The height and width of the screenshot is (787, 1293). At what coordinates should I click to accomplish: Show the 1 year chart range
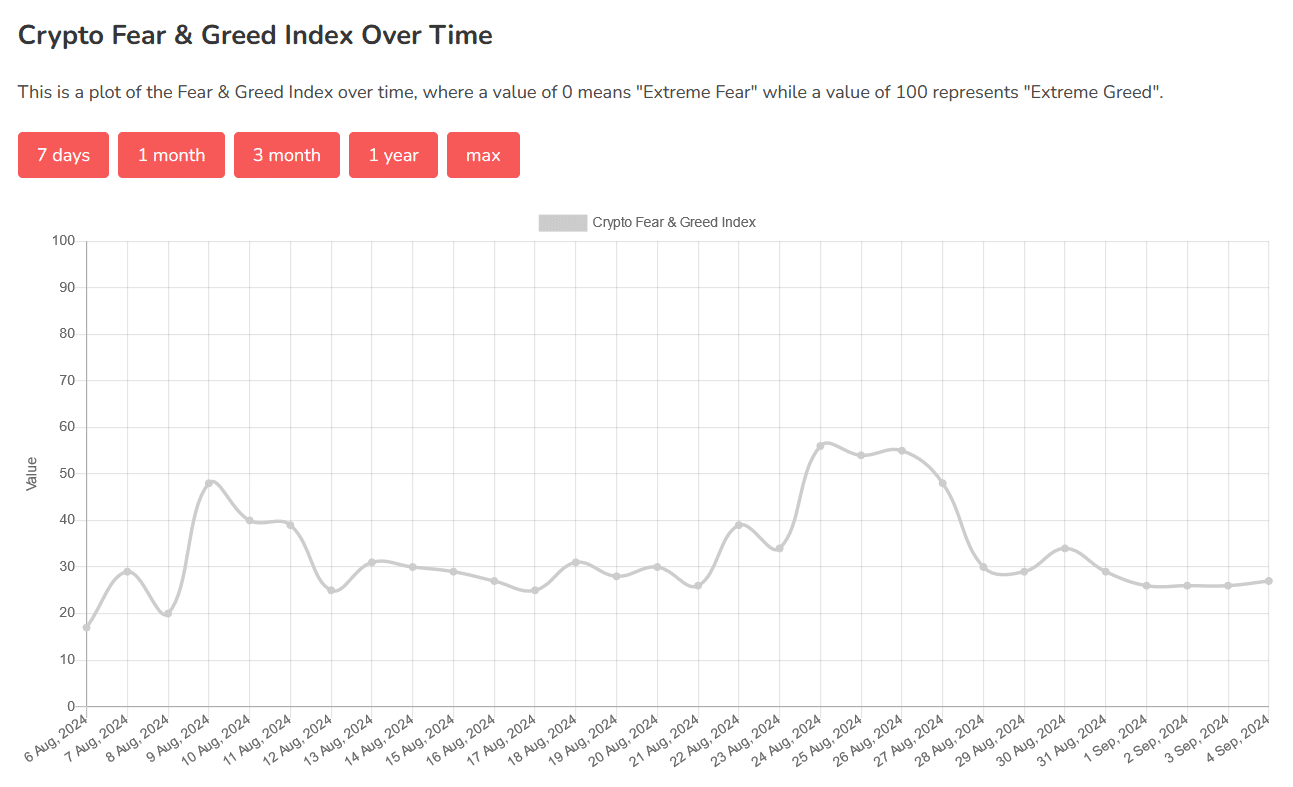tap(393, 155)
